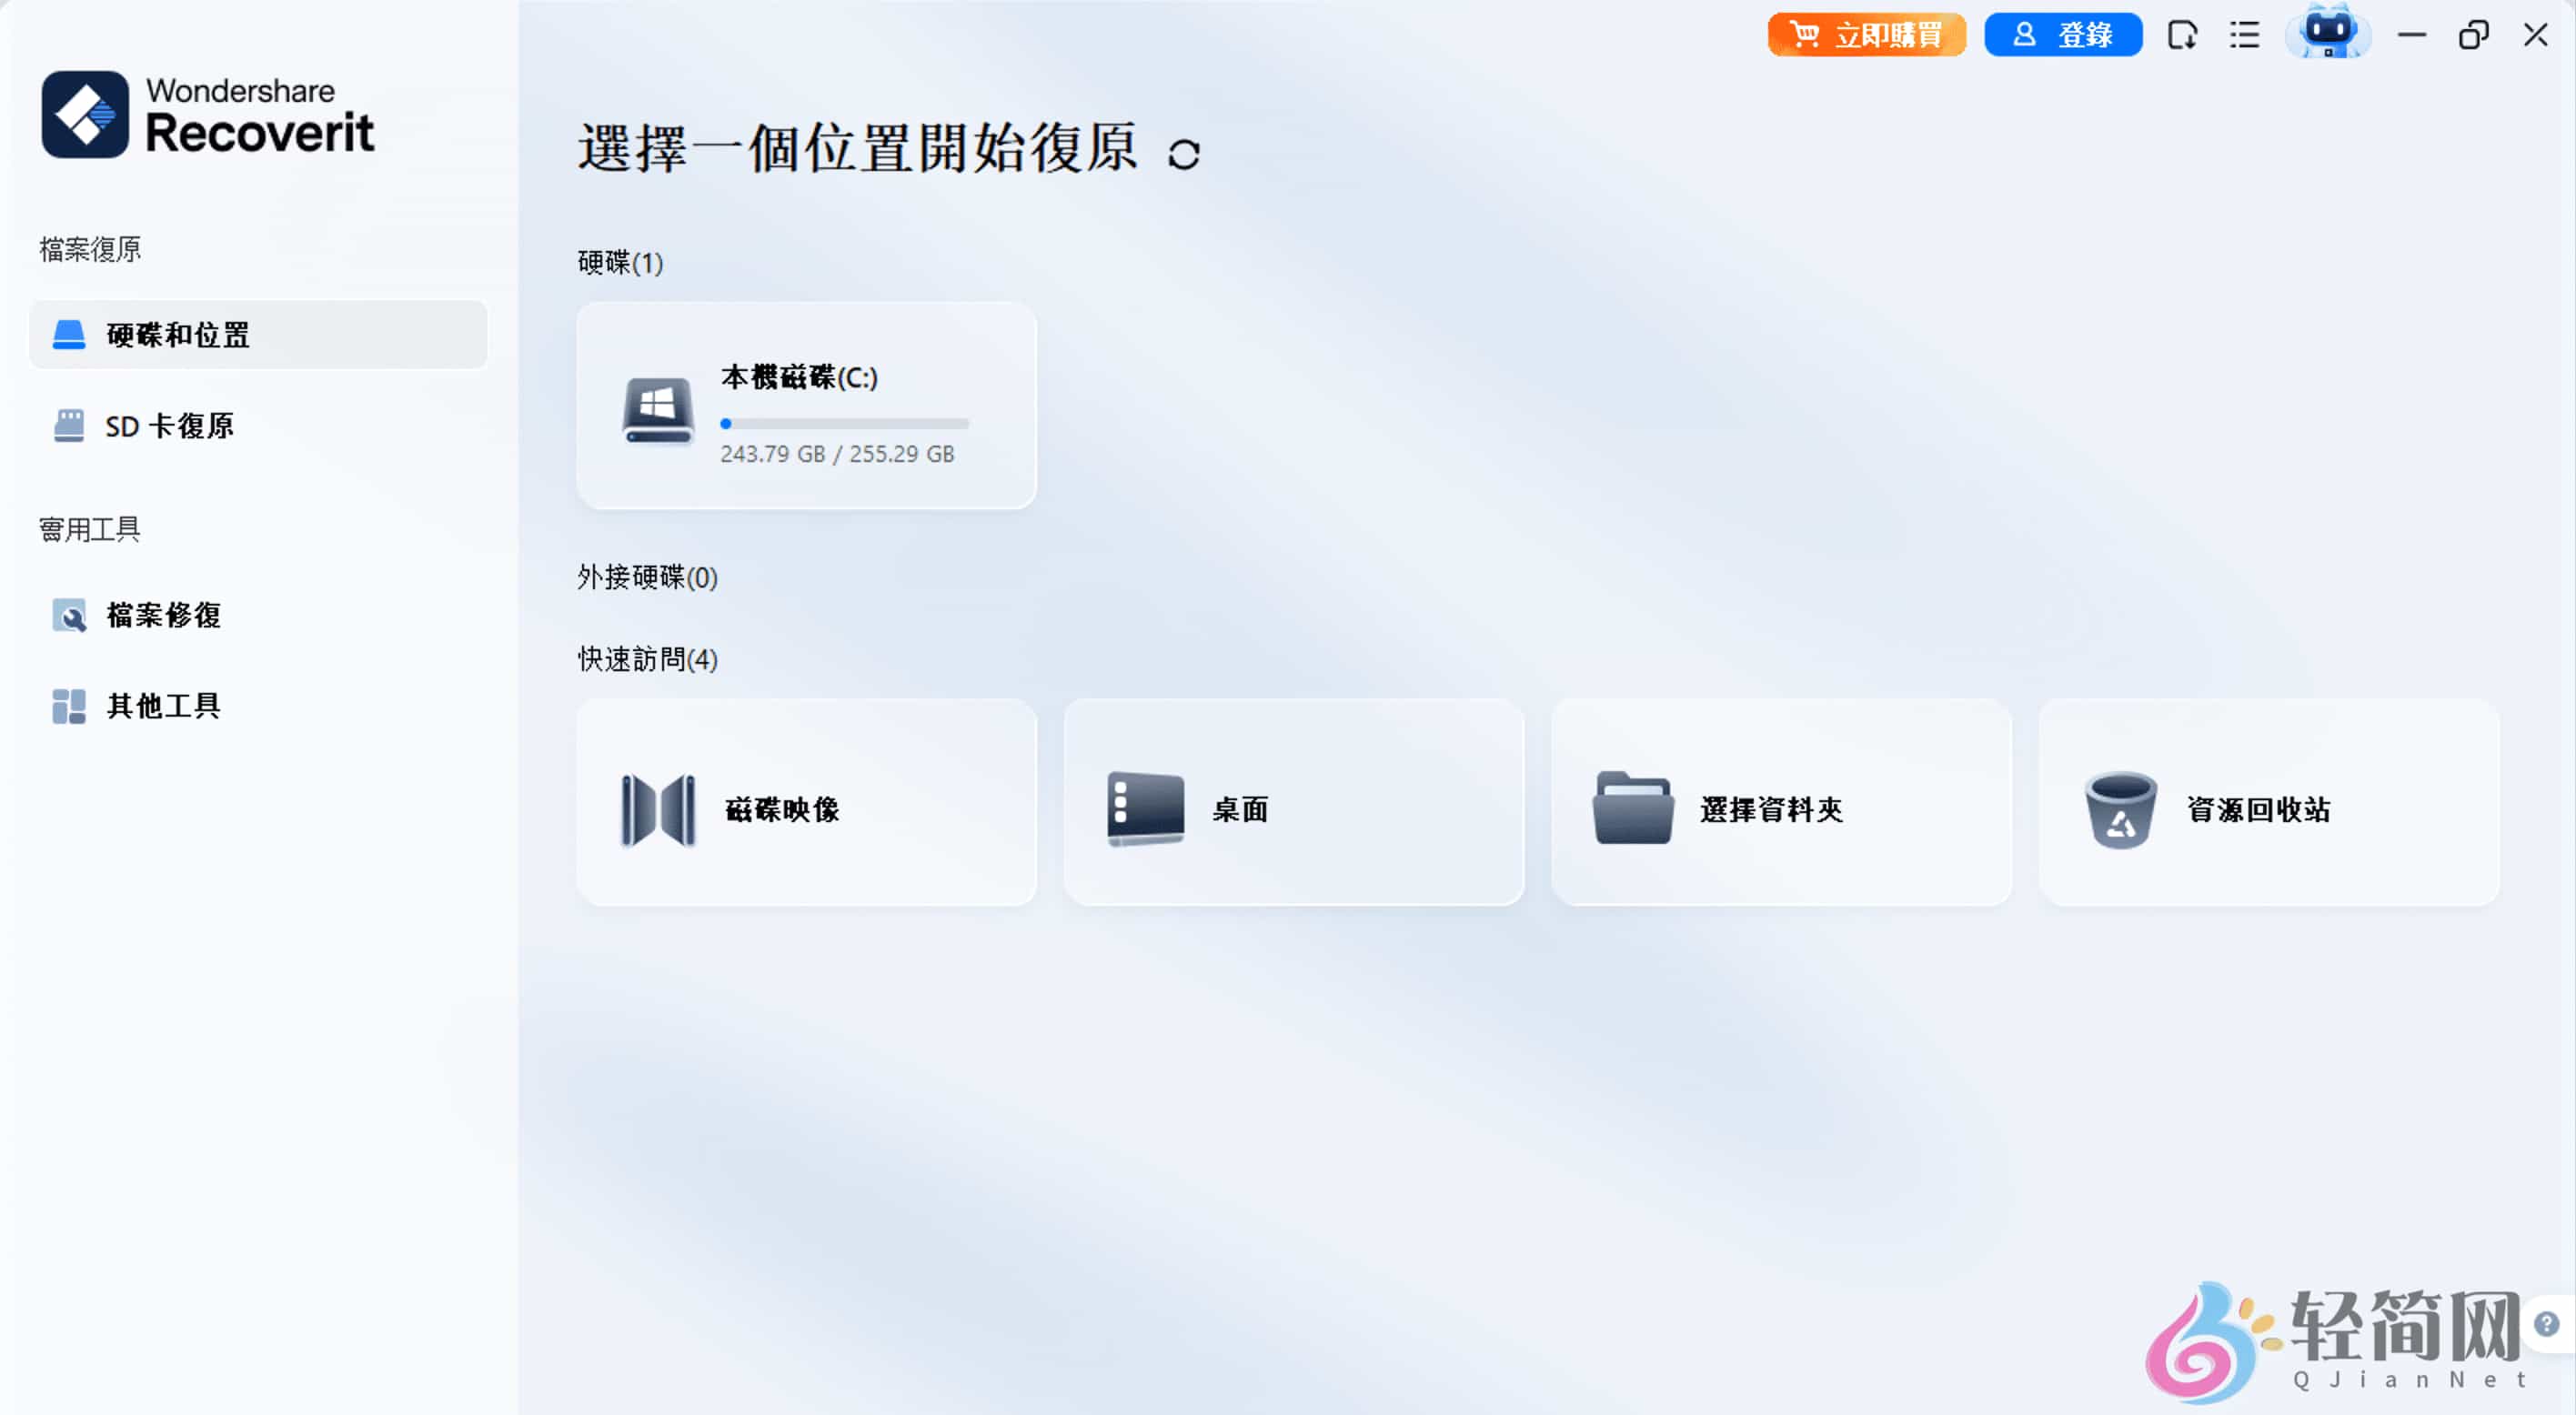Switch to the 檔案復原 section
The image size is (2576, 1415).
coord(91,248)
